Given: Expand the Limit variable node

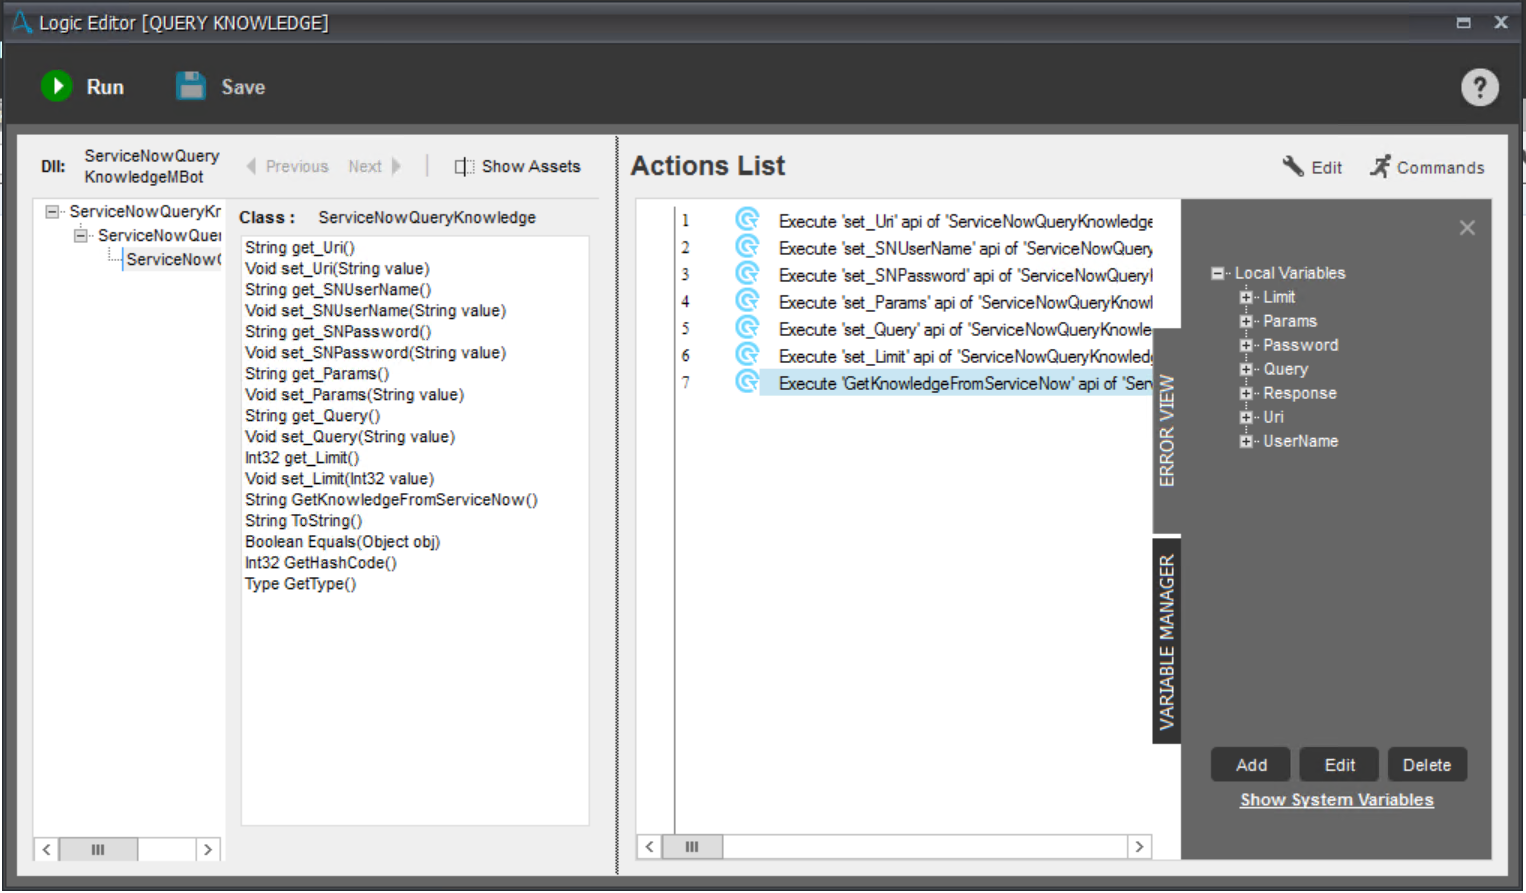Looking at the screenshot, I should click(x=1246, y=297).
